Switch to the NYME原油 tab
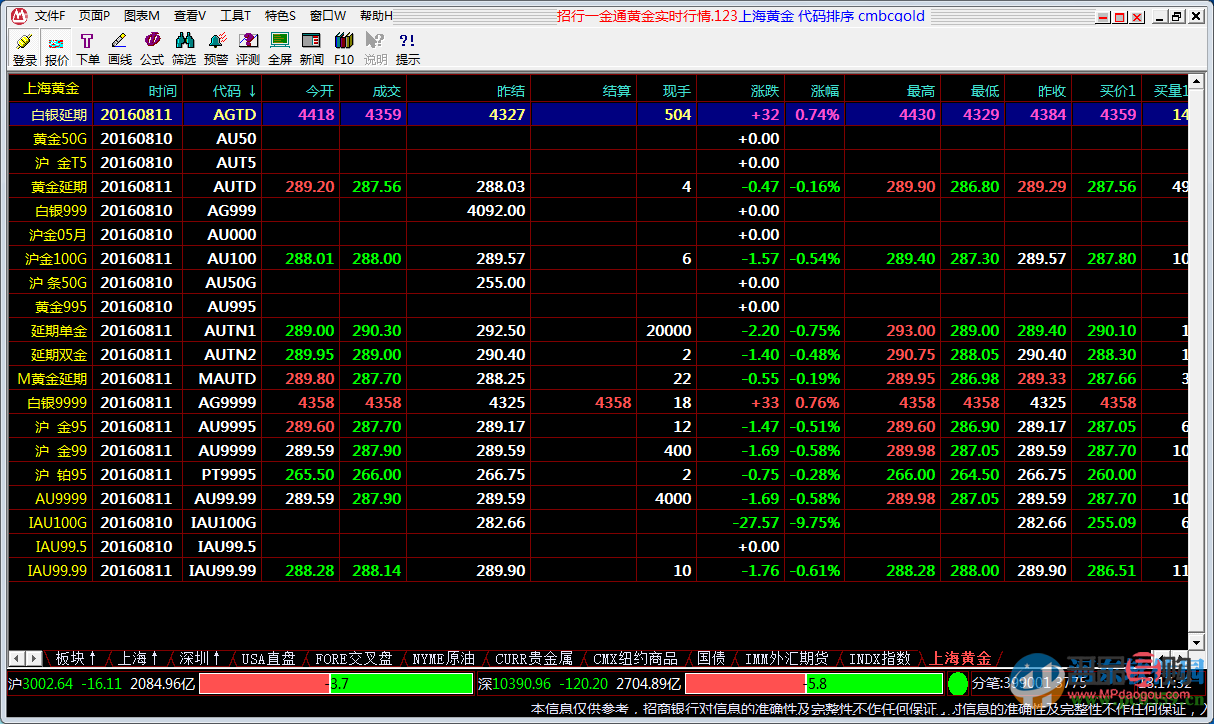 click(443, 658)
